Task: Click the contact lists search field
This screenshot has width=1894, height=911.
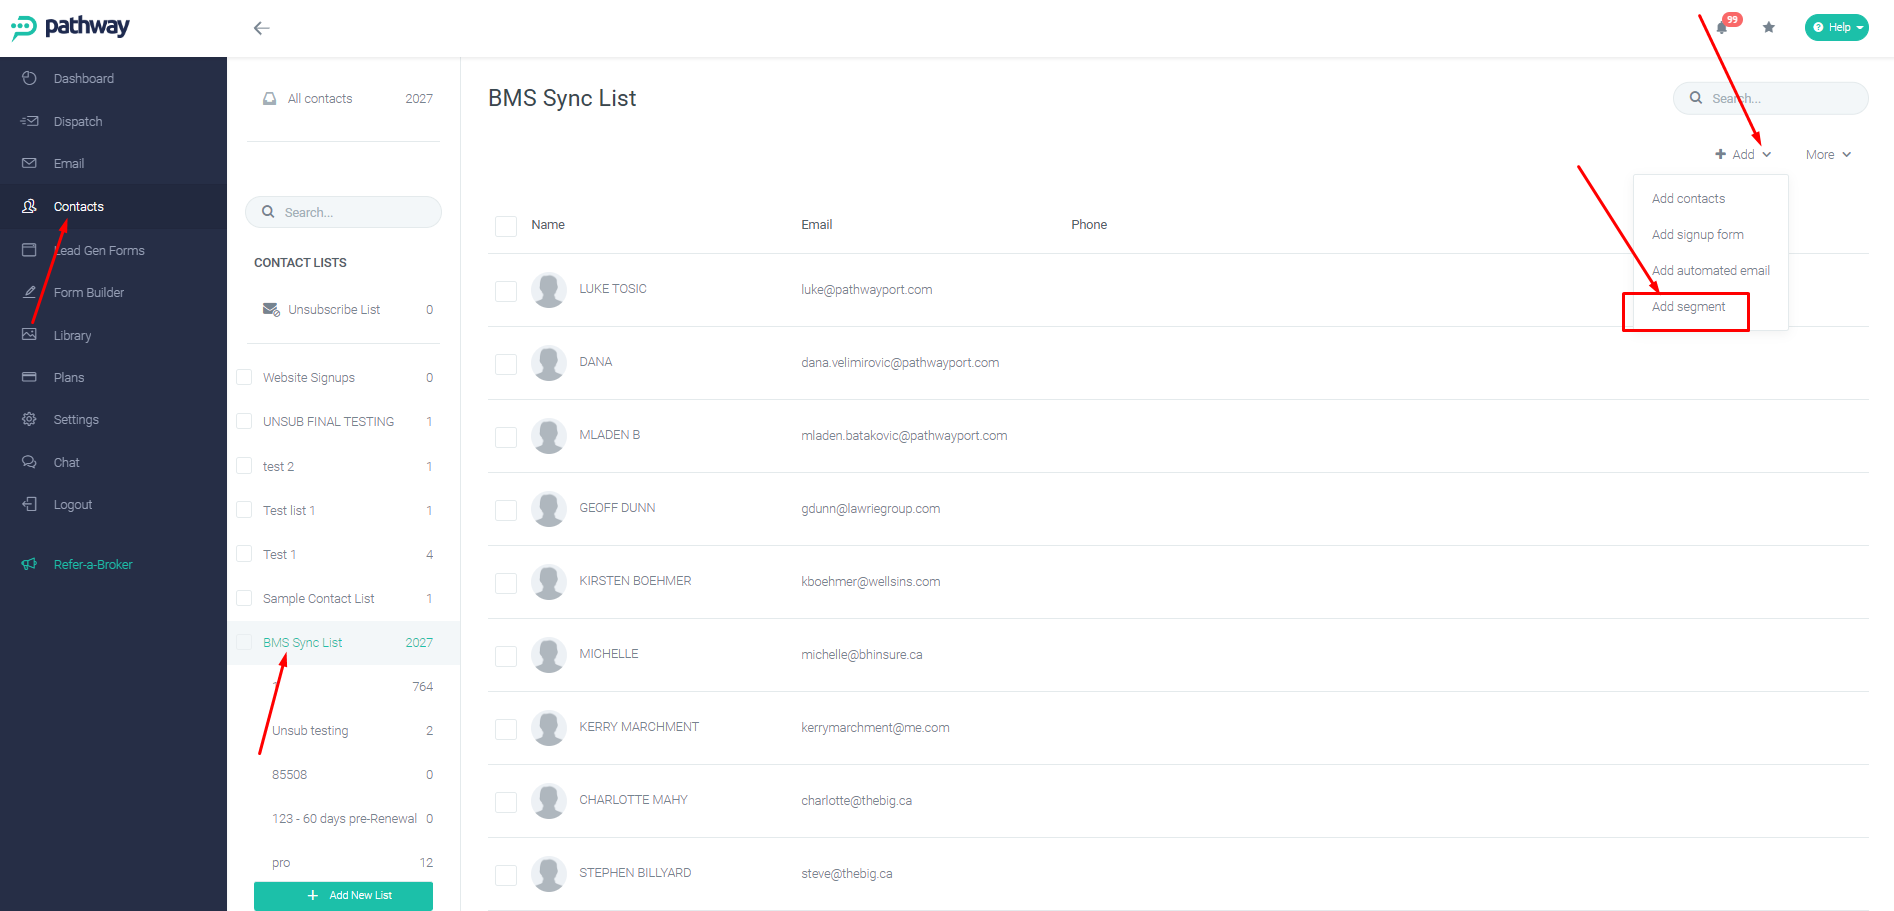Action: click(343, 212)
